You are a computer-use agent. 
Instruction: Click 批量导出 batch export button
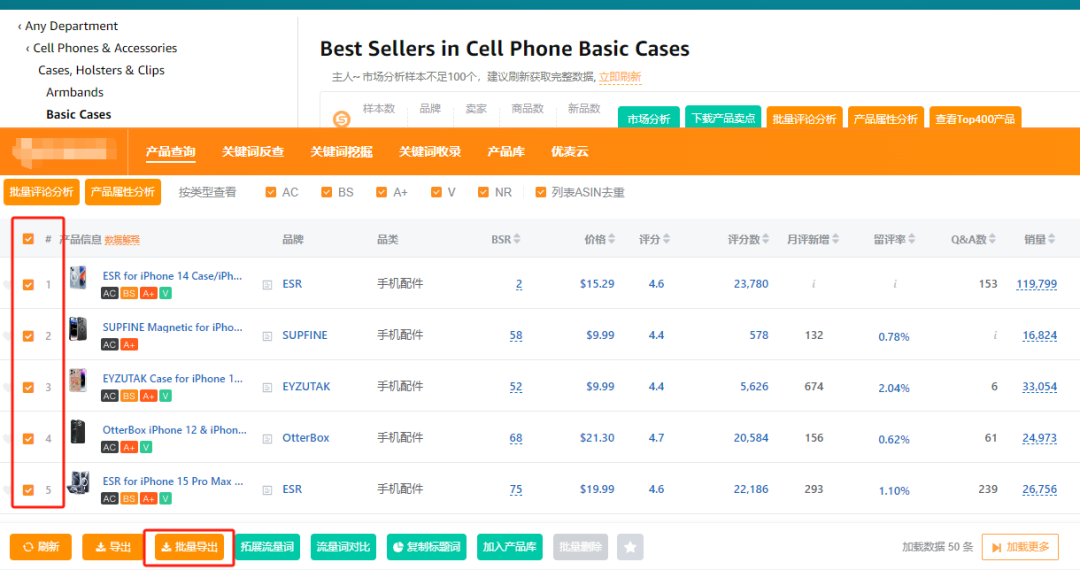click(189, 547)
